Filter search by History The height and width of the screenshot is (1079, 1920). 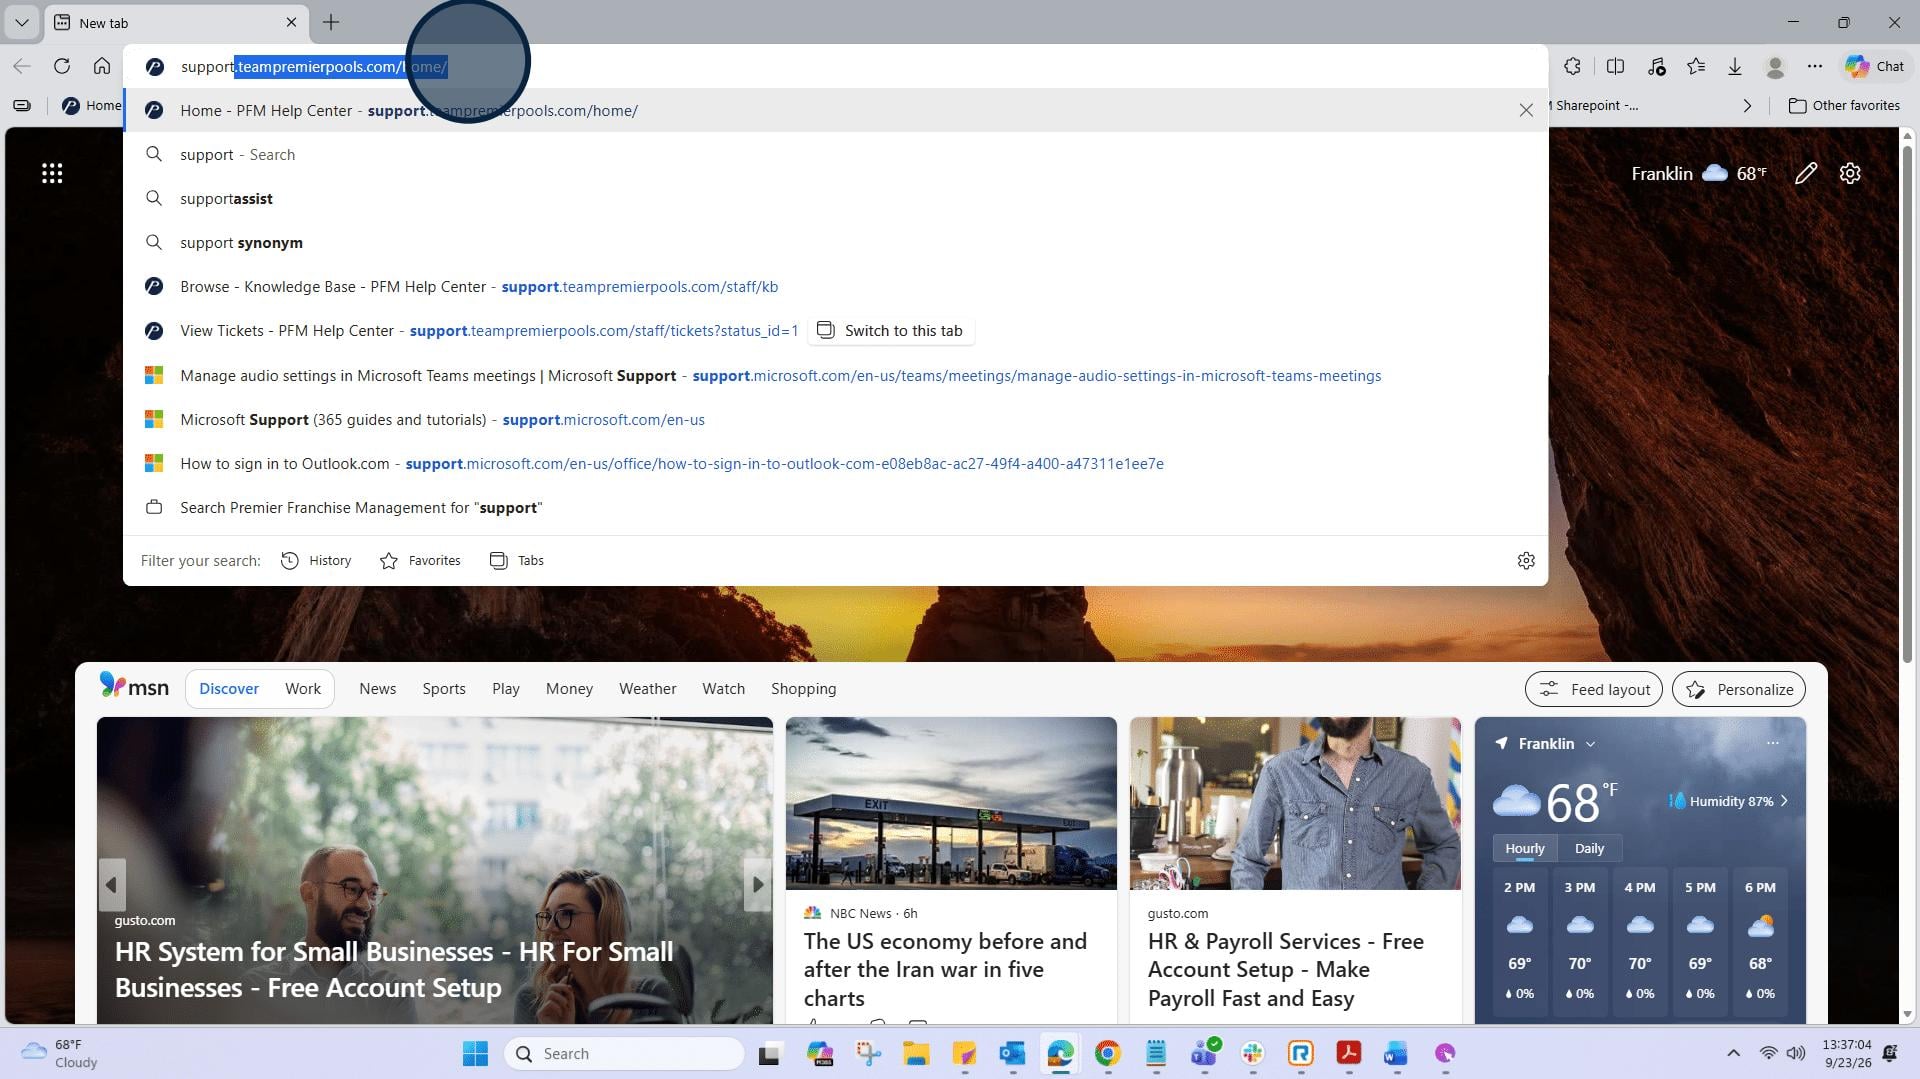pyautogui.click(x=316, y=560)
